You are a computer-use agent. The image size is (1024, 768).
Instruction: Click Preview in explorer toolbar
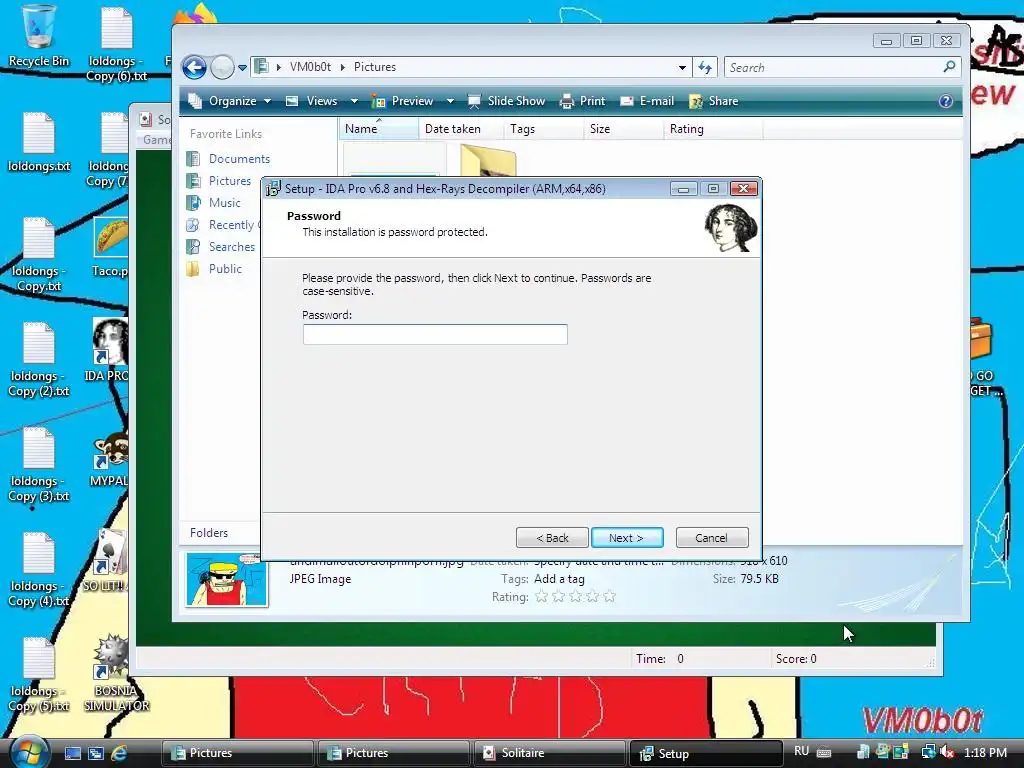[404, 101]
